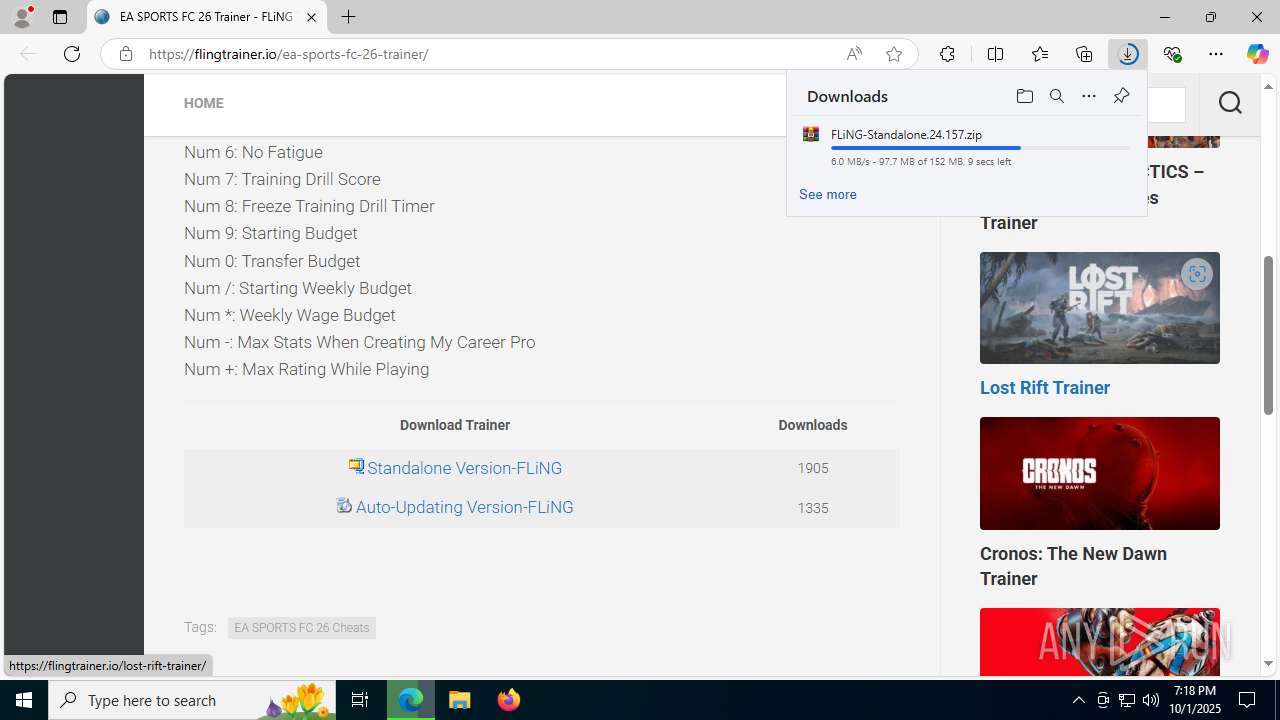Show hidden system tray icons
The image size is (1280, 720).
click(x=1078, y=700)
